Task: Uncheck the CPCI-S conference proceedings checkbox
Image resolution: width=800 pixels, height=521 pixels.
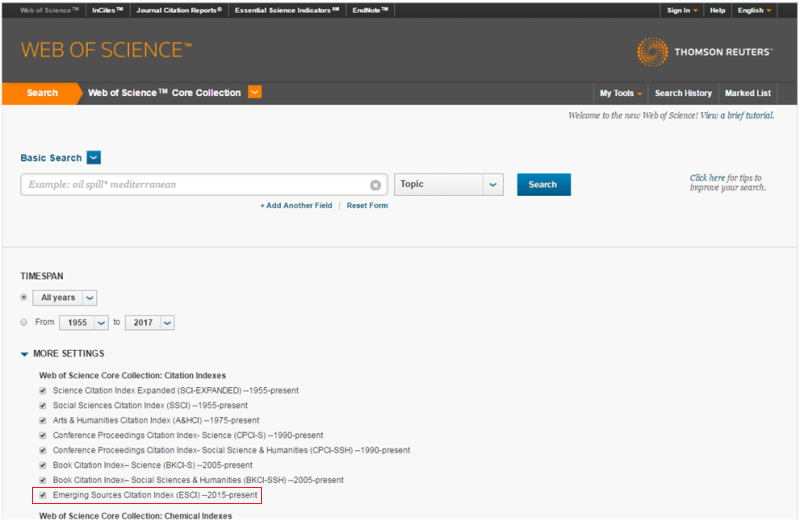Action: pos(43,436)
